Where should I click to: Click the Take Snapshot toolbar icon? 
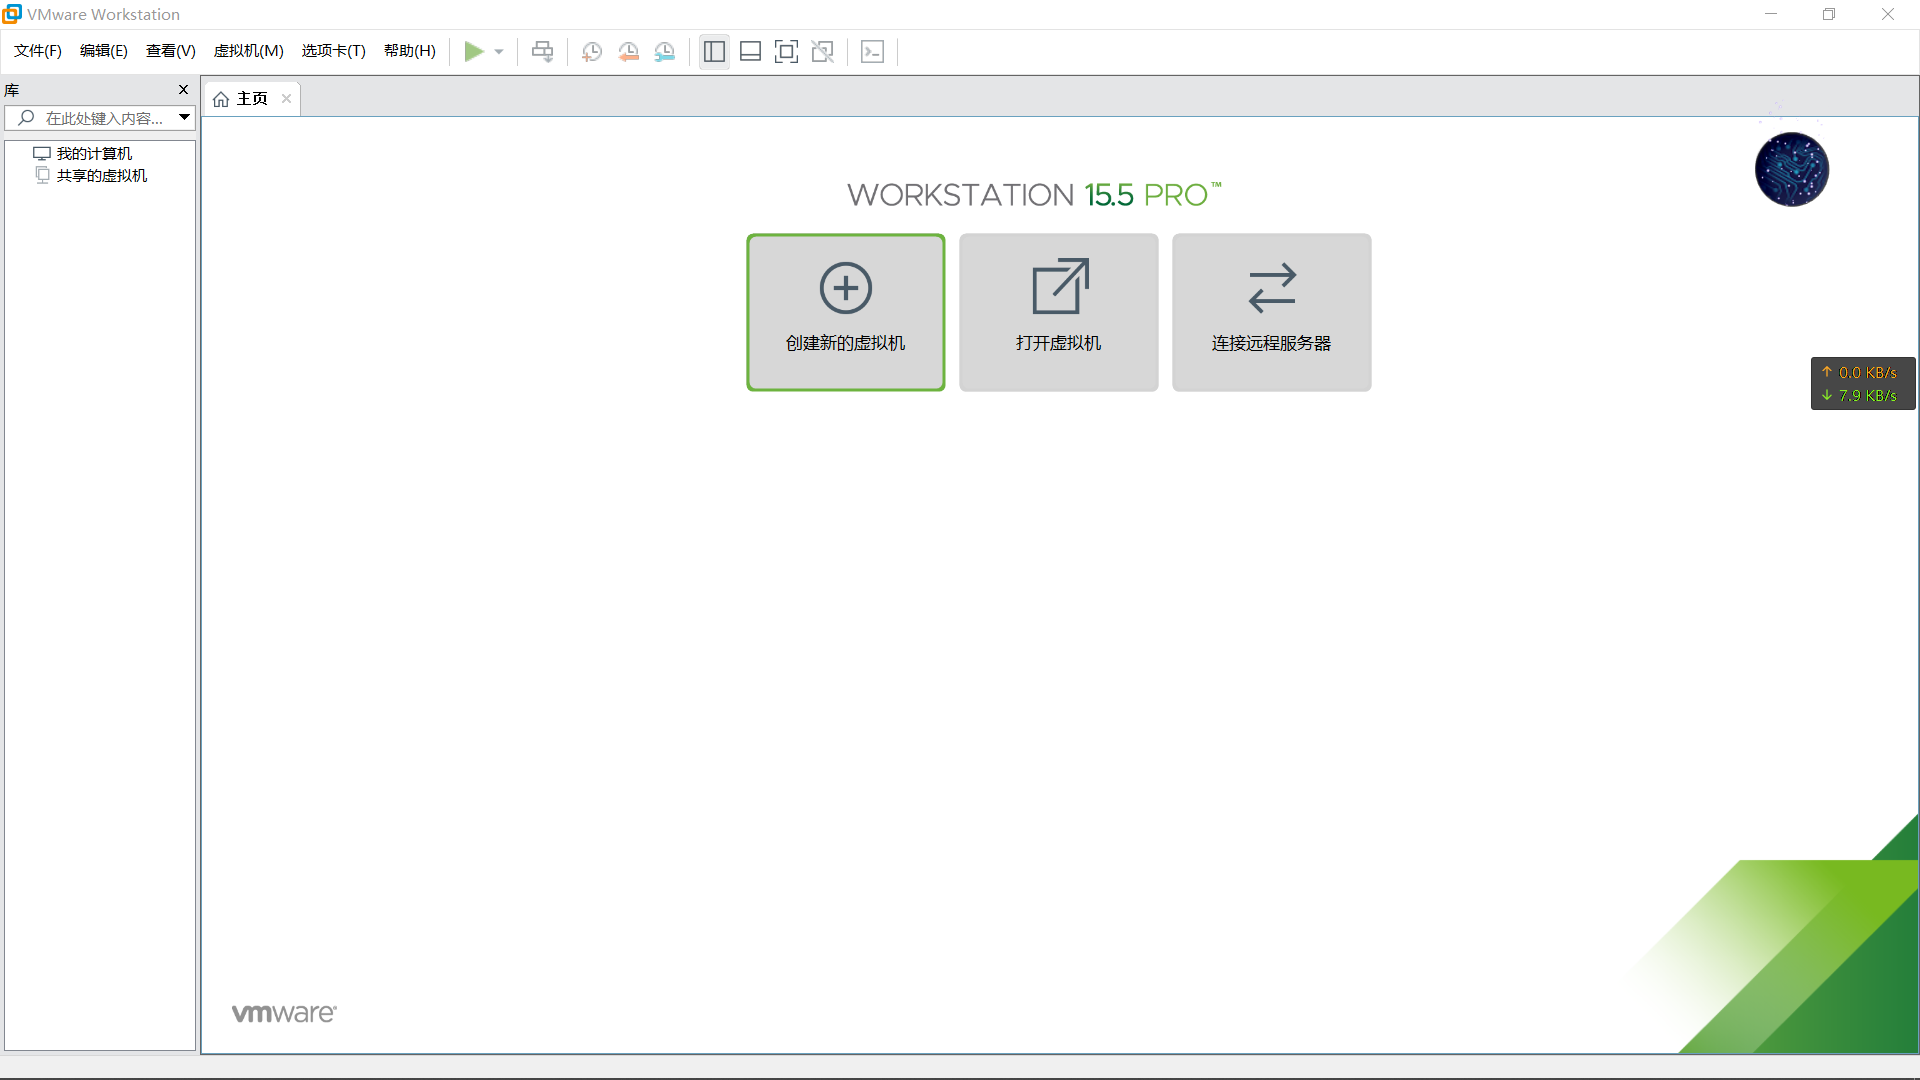tap(592, 52)
